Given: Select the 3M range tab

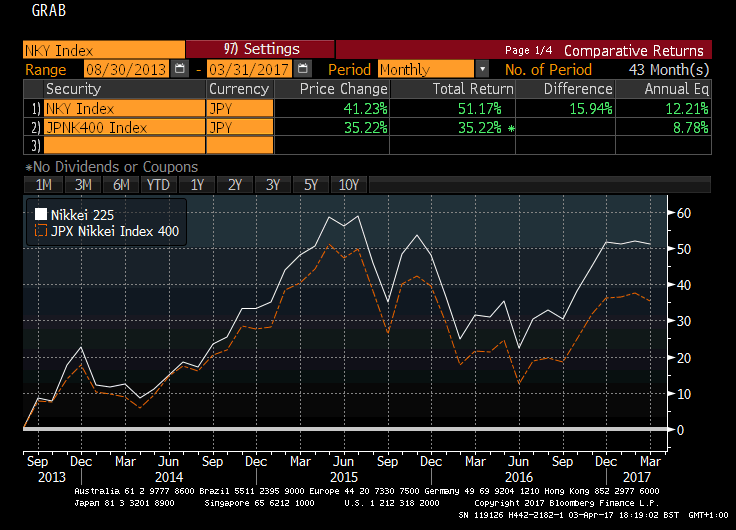Looking at the screenshot, I should (83, 185).
